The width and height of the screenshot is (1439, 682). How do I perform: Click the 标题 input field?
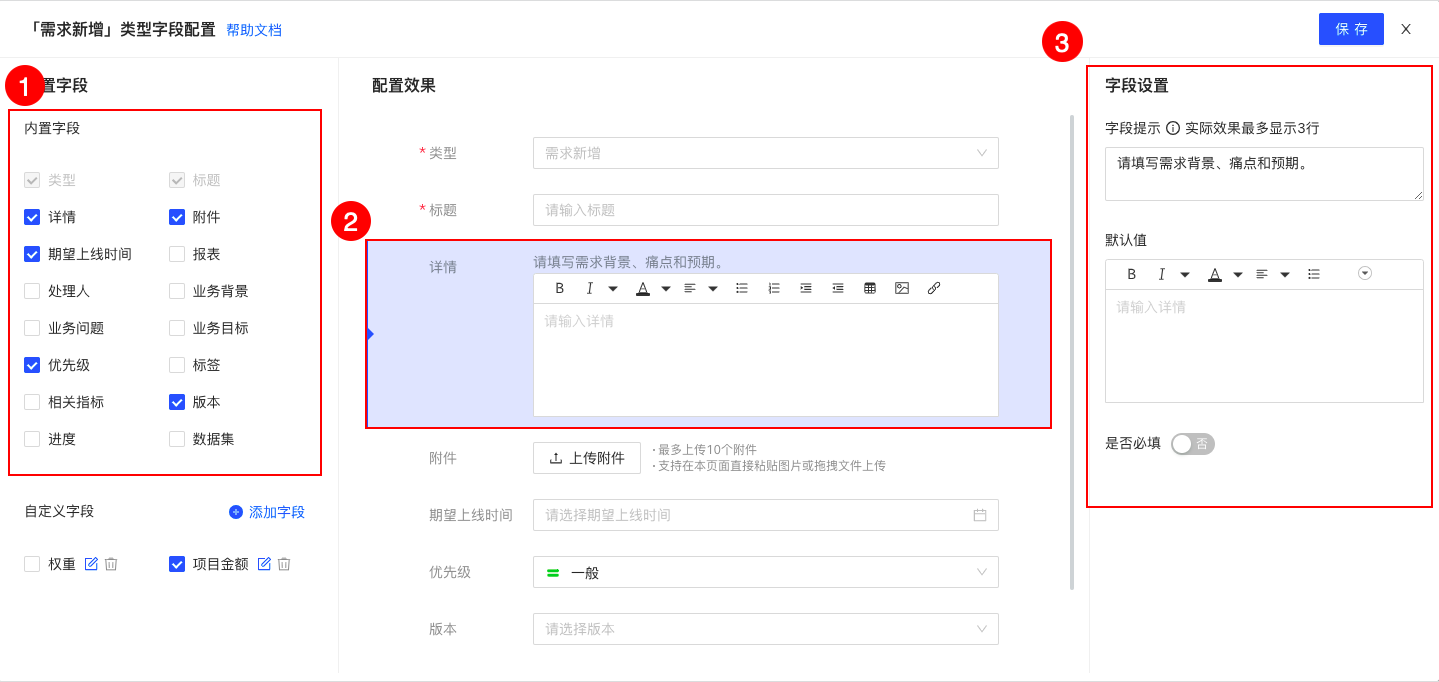click(x=765, y=210)
